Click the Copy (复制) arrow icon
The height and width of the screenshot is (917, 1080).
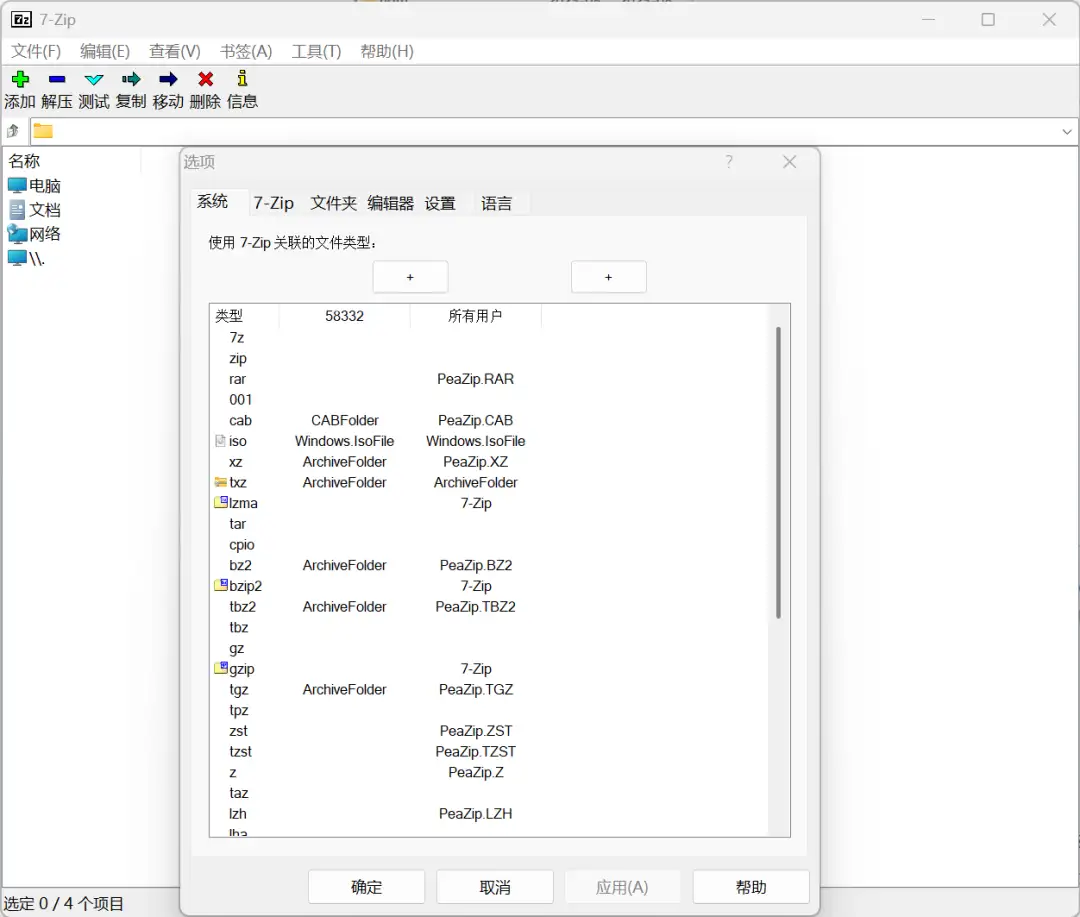click(131, 79)
